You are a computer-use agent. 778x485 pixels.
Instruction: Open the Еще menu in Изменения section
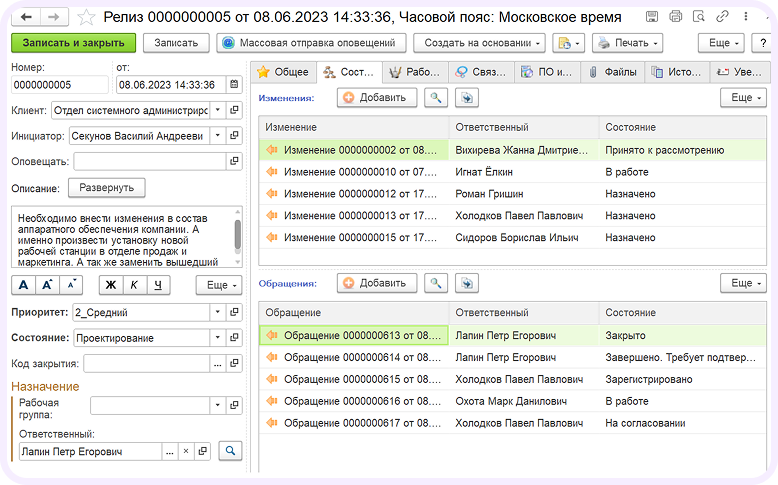743,98
